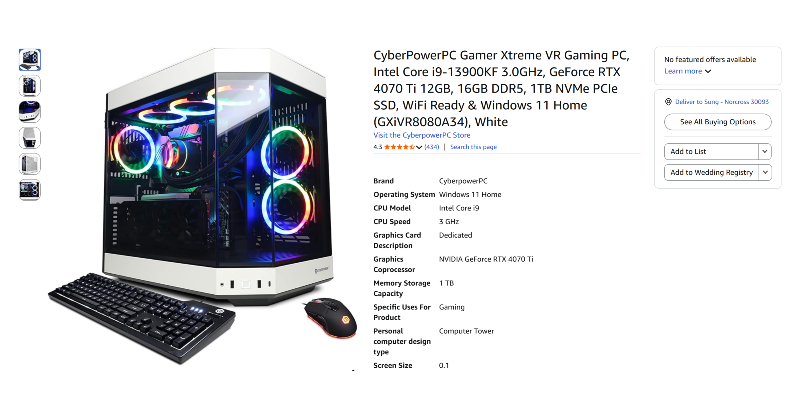Click the Deliver to Sung - Norcross link
Viewport: 800px width, 420px height.
[x=721, y=102]
